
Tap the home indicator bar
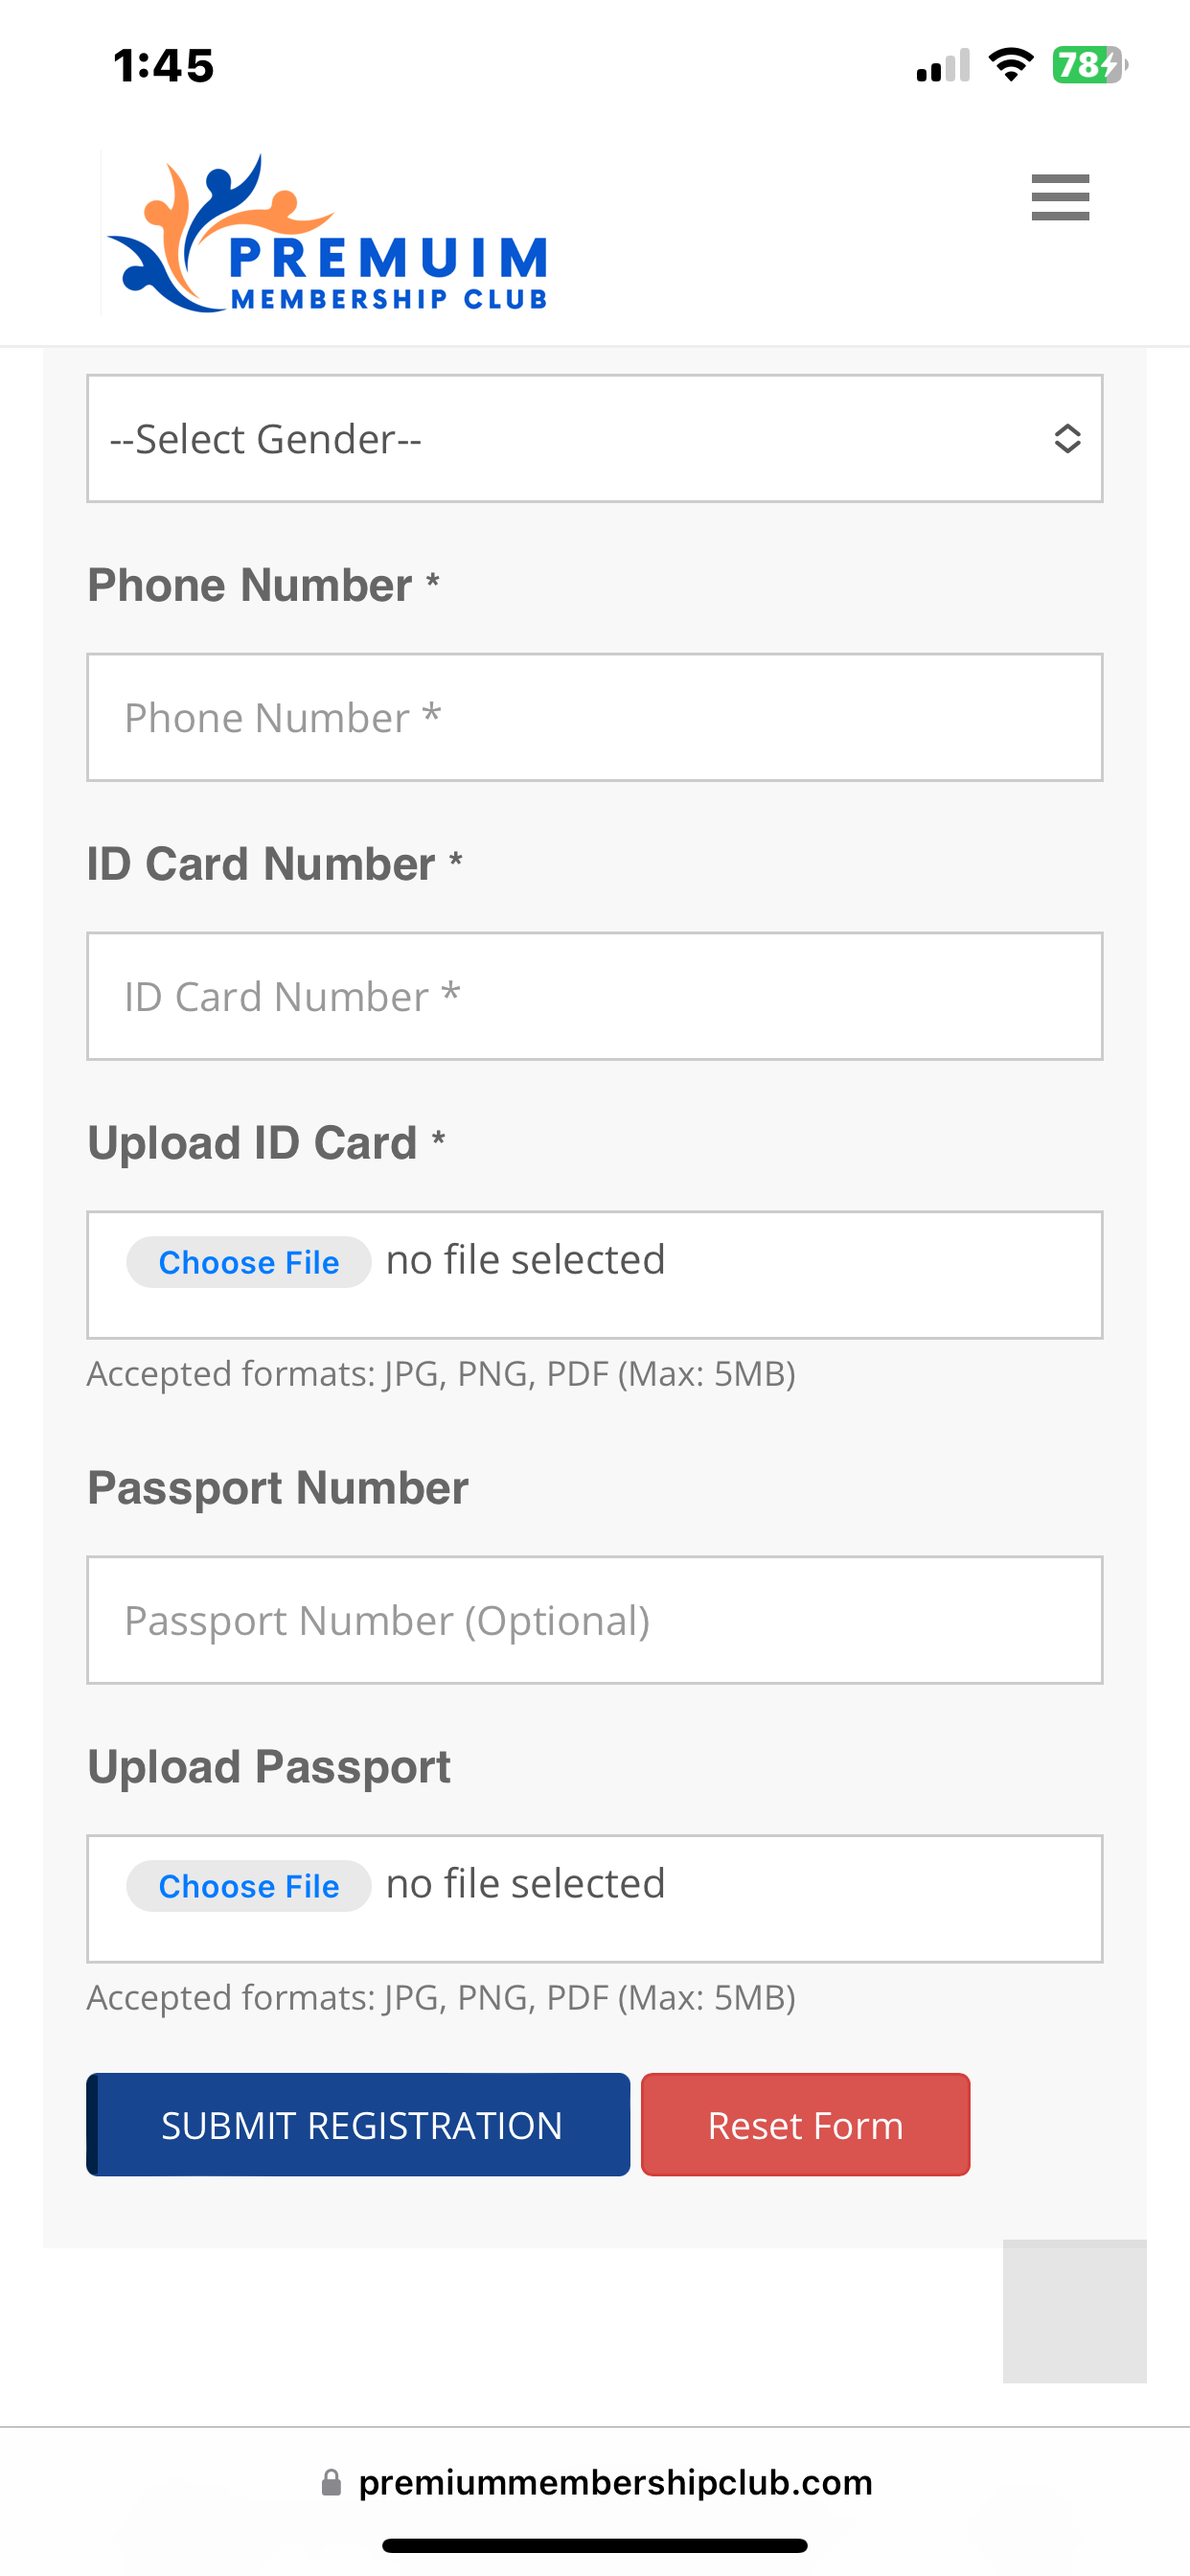595,2545
